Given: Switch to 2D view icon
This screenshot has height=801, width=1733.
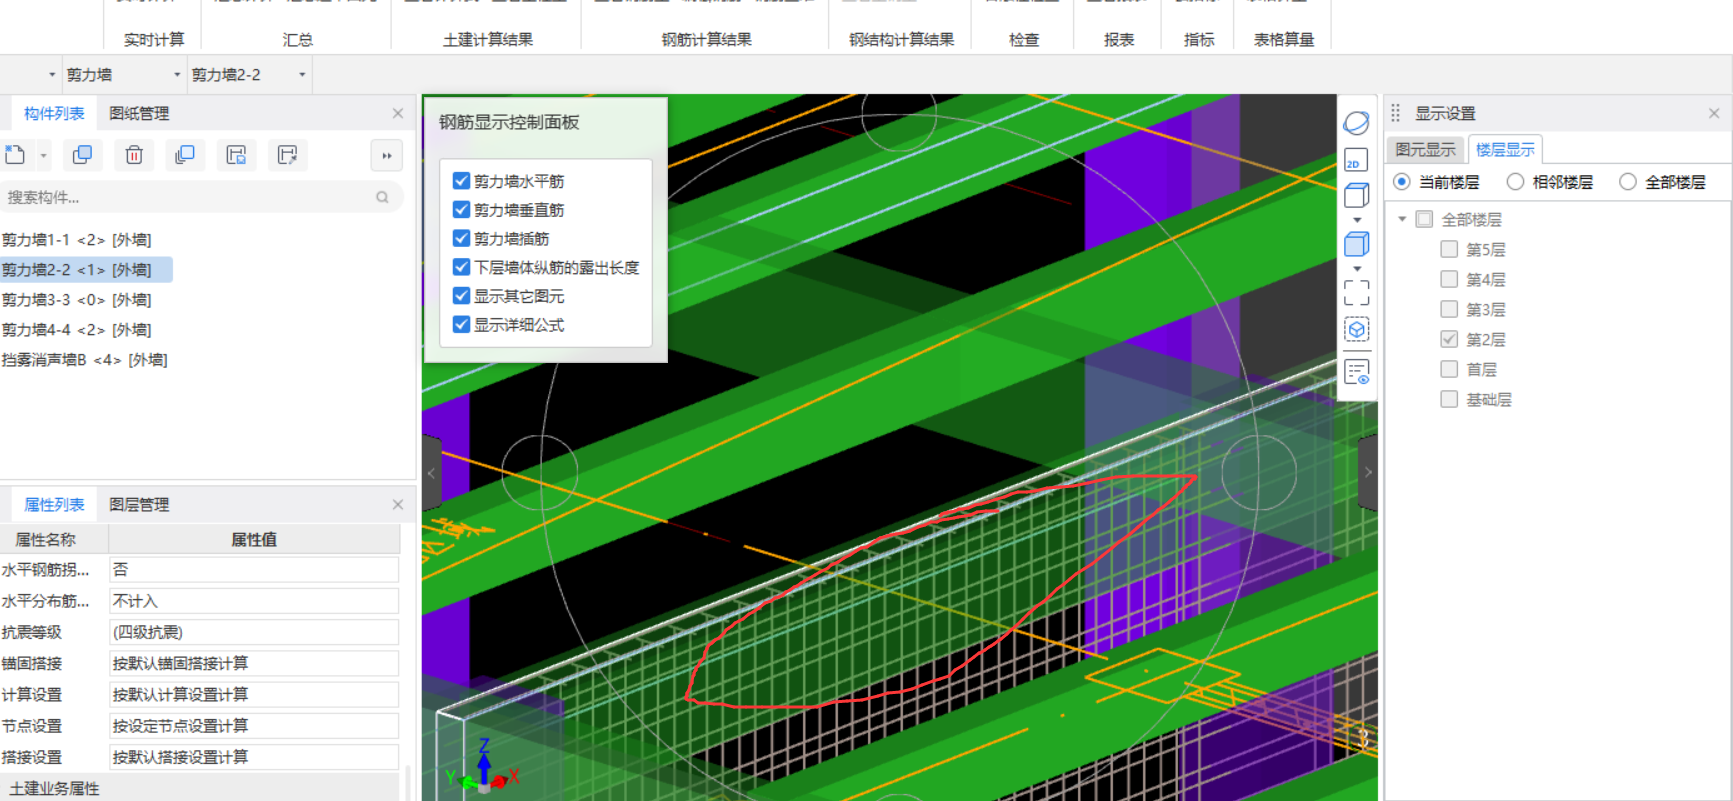Looking at the screenshot, I should (1356, 160).
